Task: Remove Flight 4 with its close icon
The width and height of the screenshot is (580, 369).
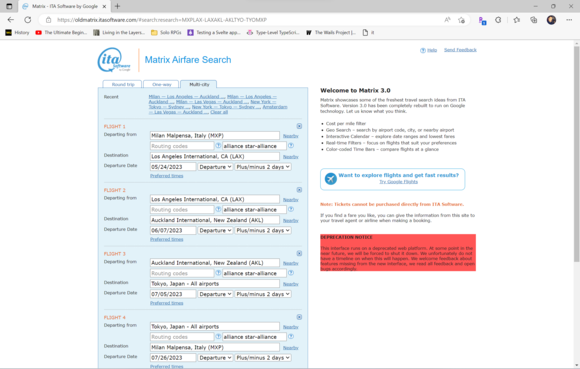Action: pos(299,317)
